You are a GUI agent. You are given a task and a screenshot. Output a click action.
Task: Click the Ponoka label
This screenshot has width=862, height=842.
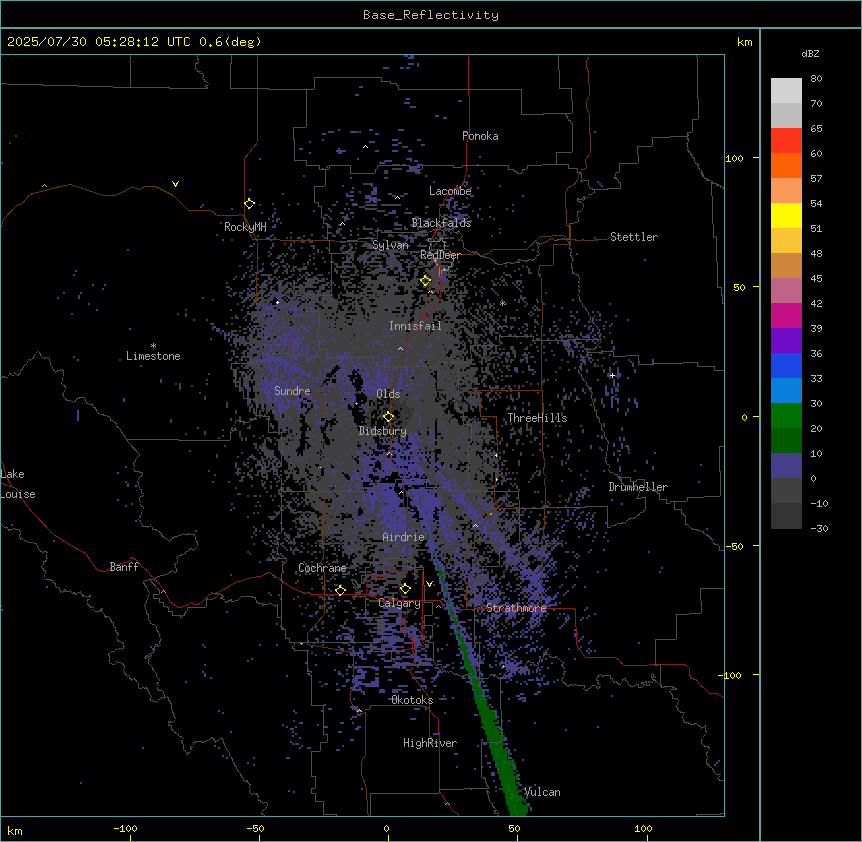point(480,136)
